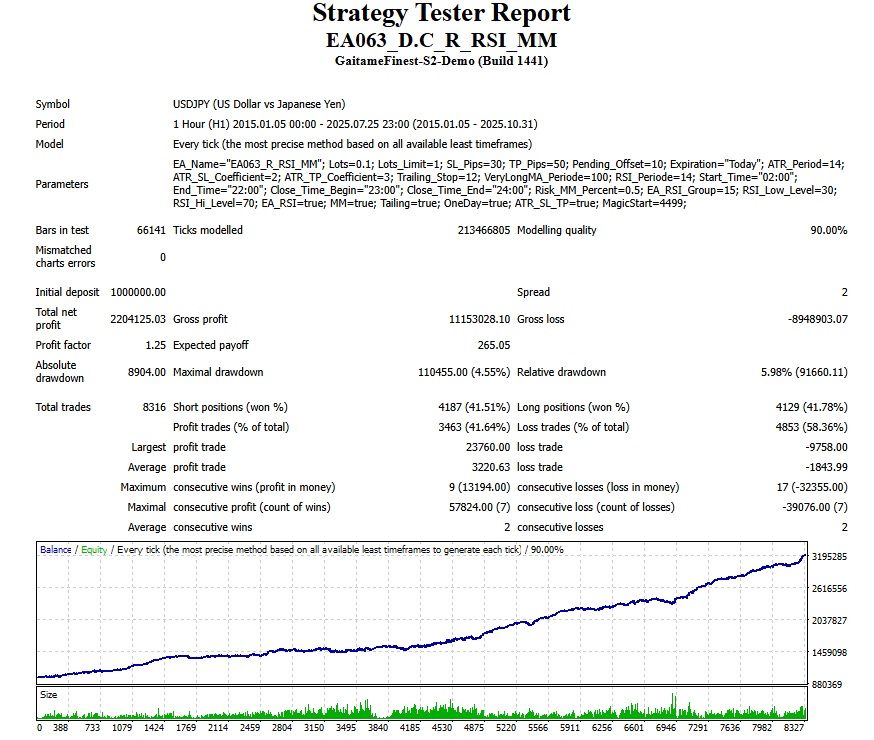The height and width of the screenshot is (740, 874).
Task: Click the 3195285 y-axis label
Action: pos(829,557)
